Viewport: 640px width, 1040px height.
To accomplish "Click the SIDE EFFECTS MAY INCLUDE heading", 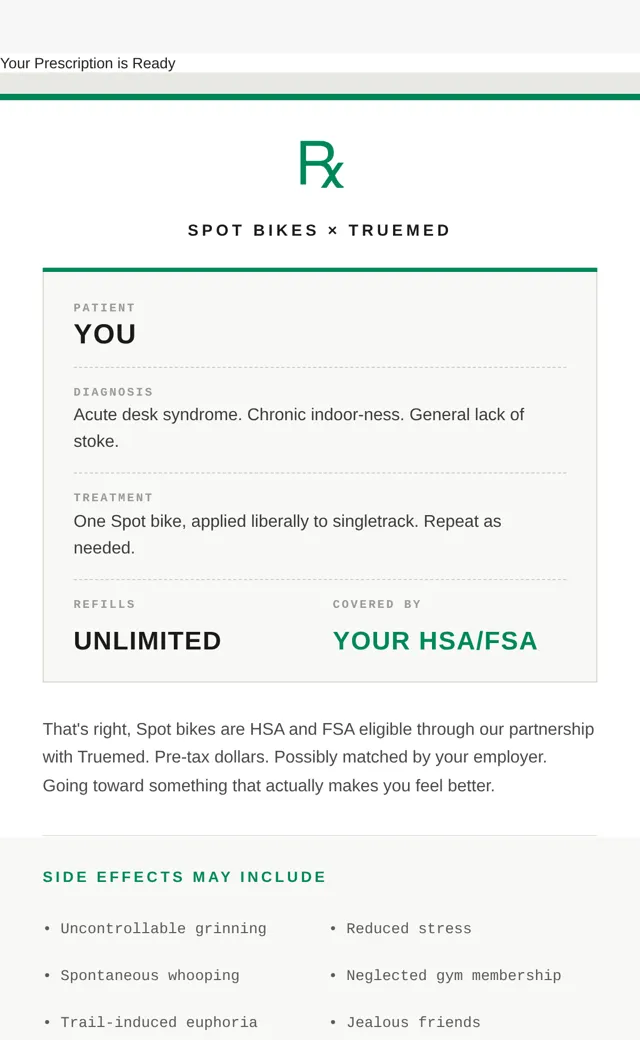I will click(x=184, y=877).
